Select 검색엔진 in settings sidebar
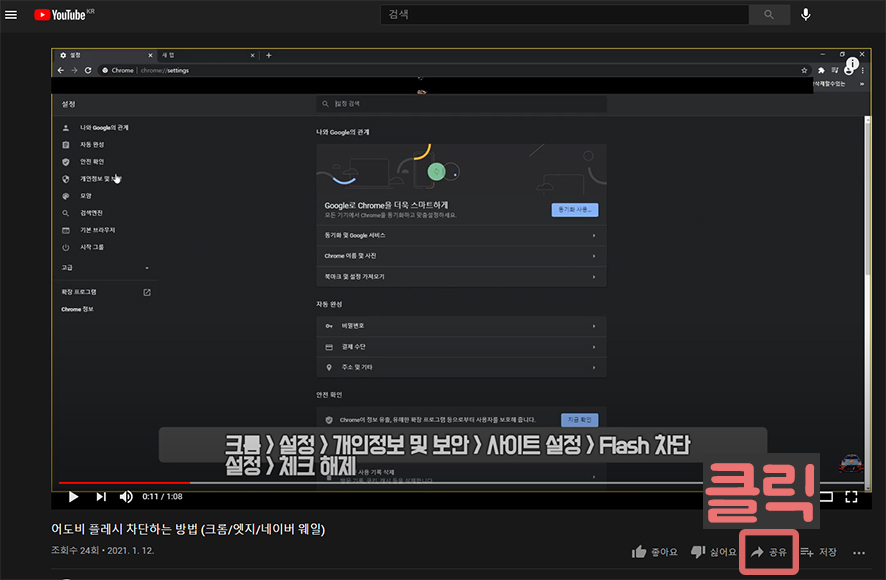The height and width of the screenshot is (580, 886). [92, 213]
